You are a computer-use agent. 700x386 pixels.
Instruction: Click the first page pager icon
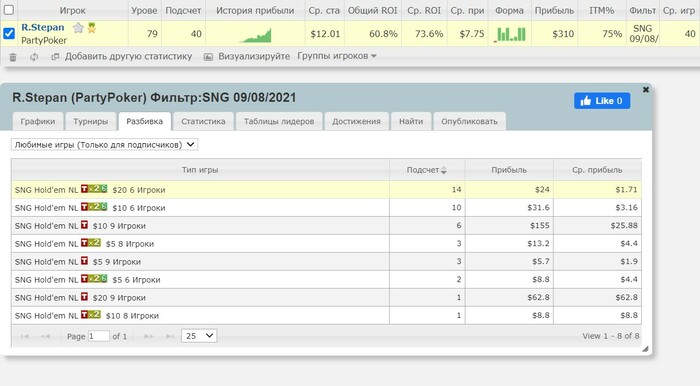coord(25,336)
